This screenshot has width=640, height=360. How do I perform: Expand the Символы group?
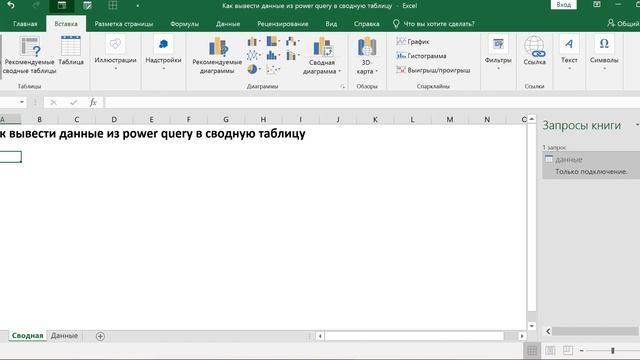pyautogui.click(x=604, y=53)
